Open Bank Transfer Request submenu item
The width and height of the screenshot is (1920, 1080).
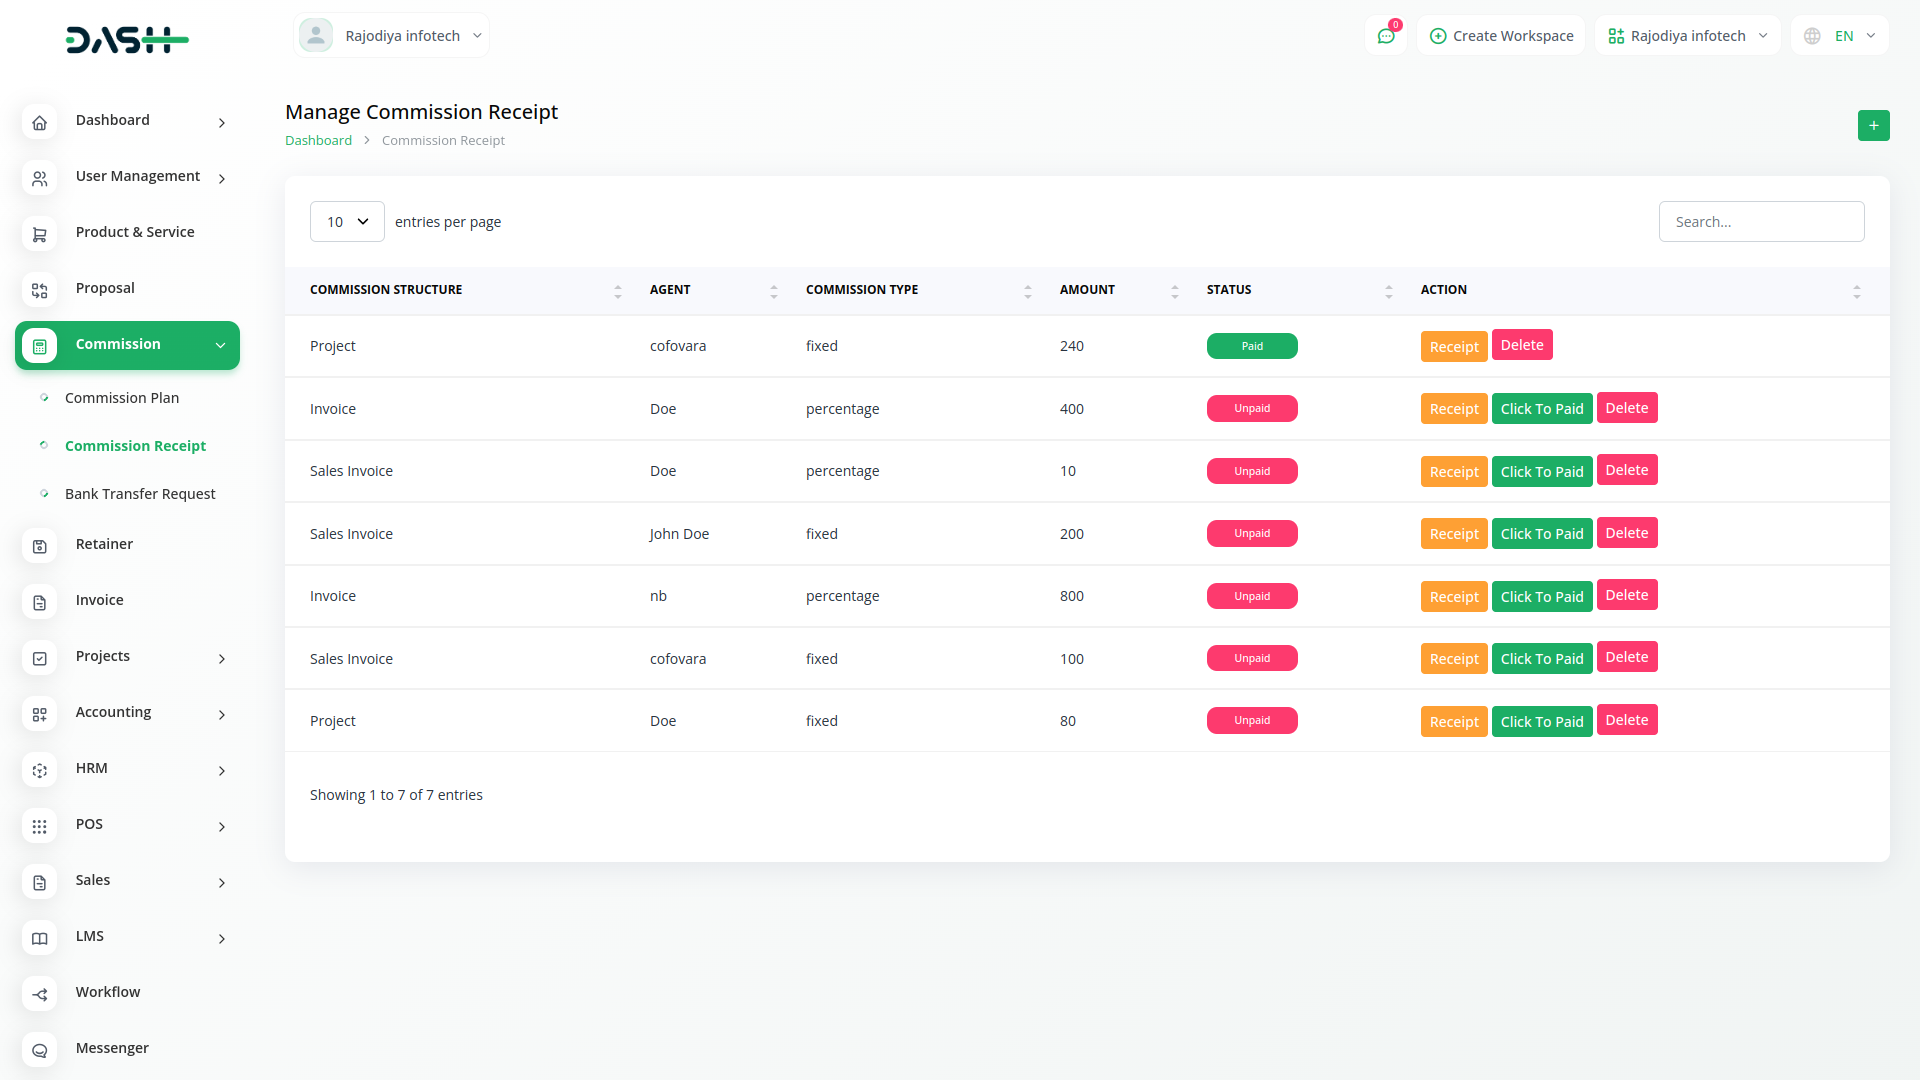click(x=140, y=494)
